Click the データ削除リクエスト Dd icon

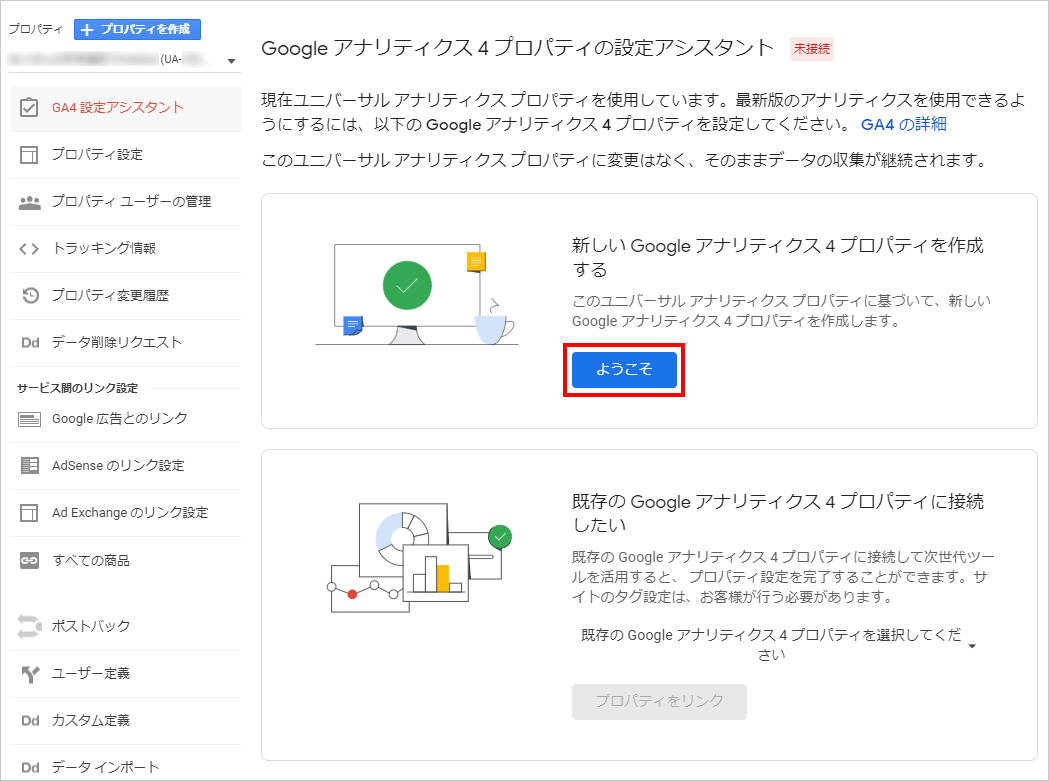tap(30, 343)
